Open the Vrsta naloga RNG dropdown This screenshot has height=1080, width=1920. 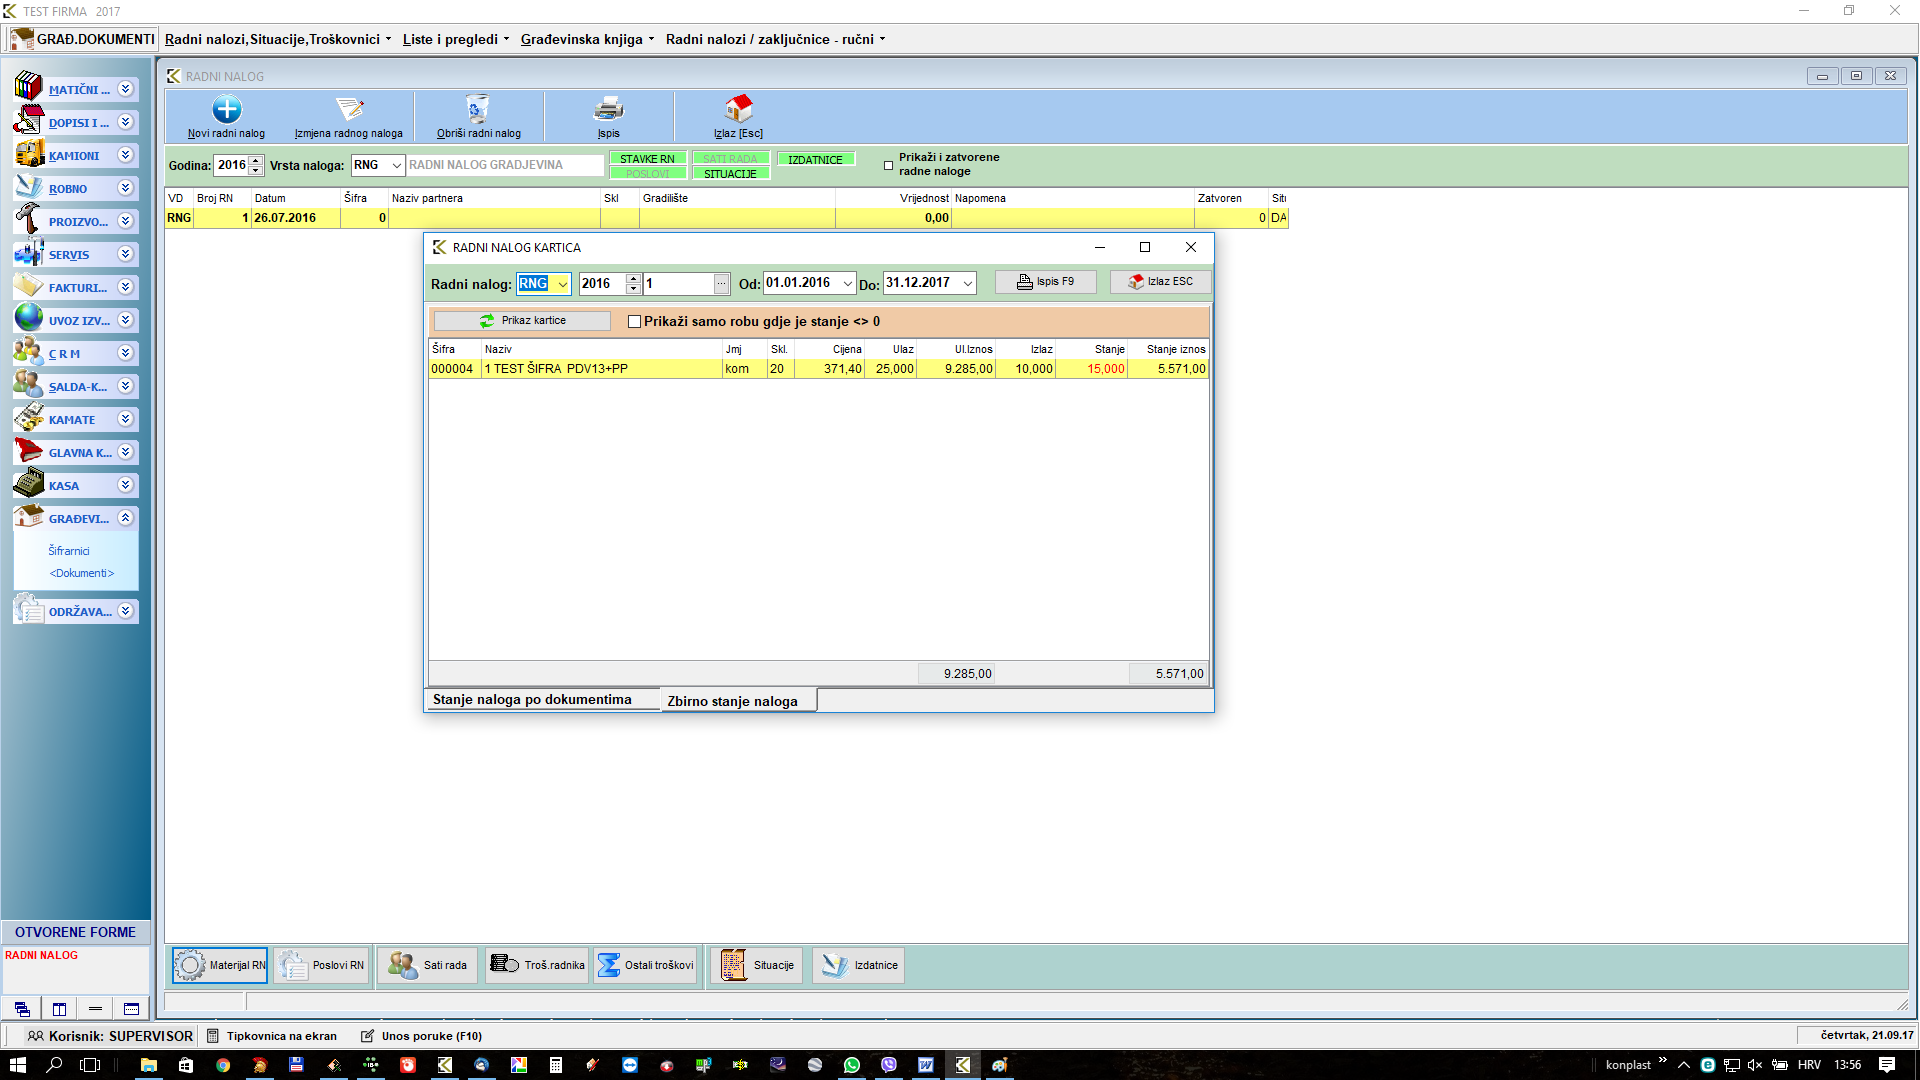[x=396, y=165]
